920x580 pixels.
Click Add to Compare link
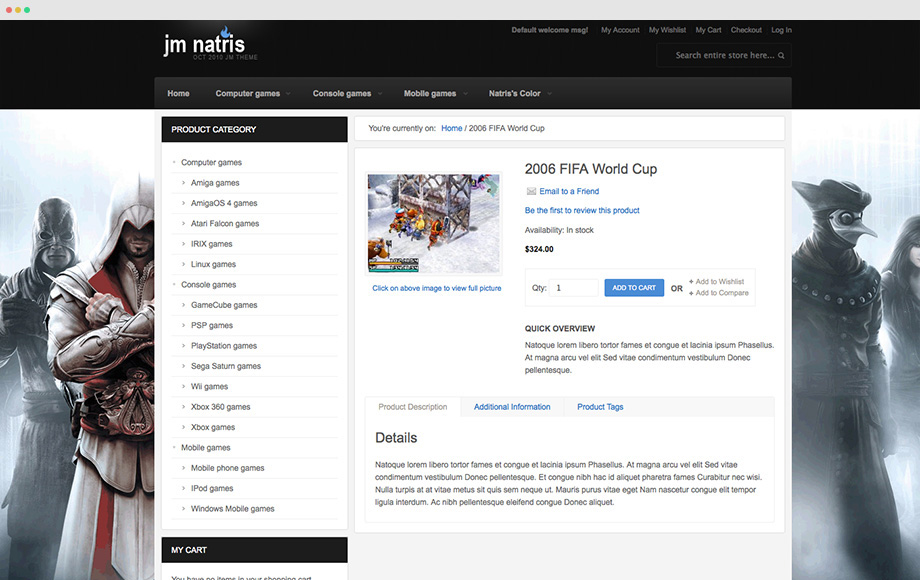(722, 293)
